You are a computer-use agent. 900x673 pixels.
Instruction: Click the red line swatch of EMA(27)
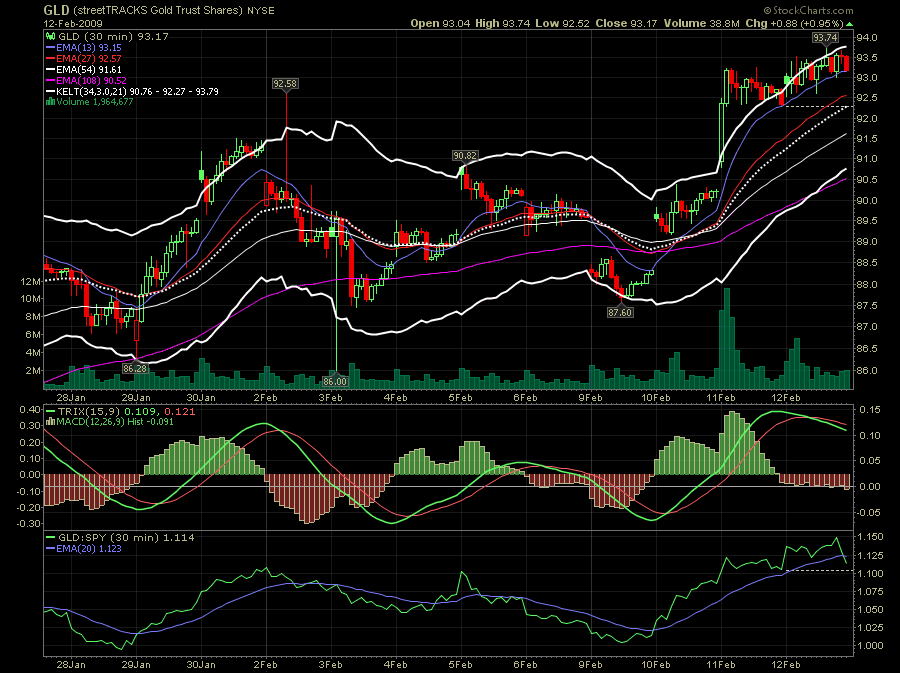pos(51,59)
